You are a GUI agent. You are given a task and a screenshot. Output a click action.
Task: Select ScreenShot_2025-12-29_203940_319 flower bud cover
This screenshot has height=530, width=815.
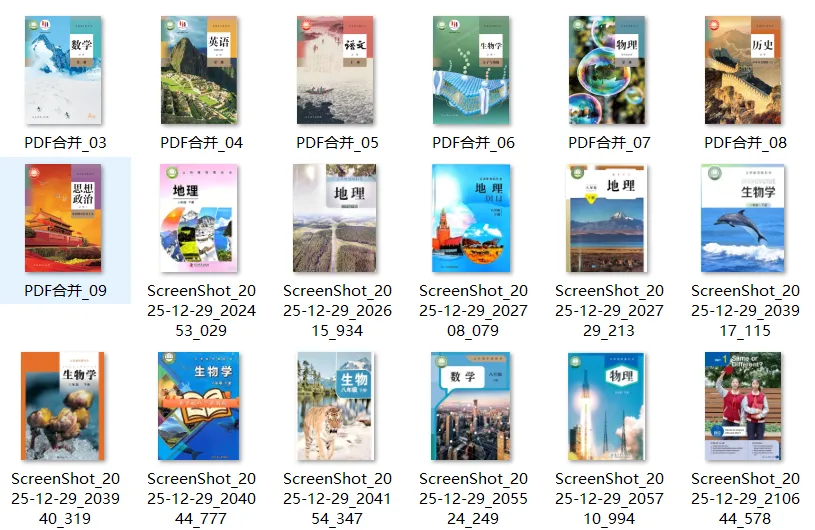(63, 406)
